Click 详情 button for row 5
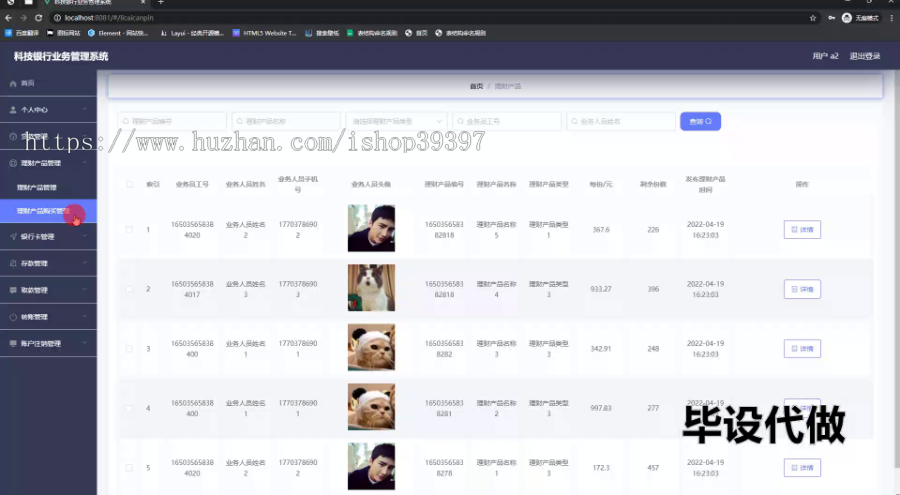Screen dimensions: 900x495 tap(802, 467)
